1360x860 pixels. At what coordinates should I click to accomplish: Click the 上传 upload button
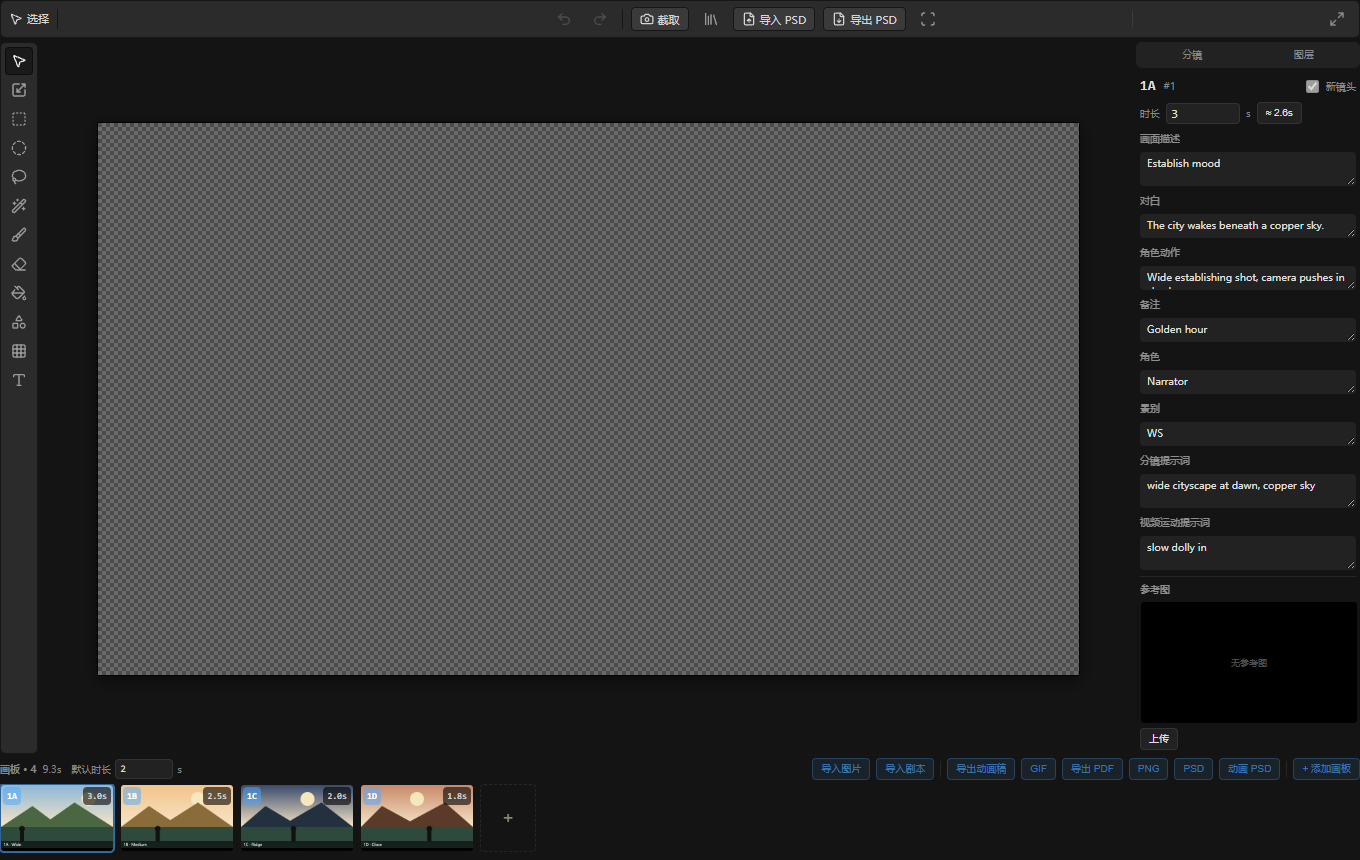tap(1159, 739)
